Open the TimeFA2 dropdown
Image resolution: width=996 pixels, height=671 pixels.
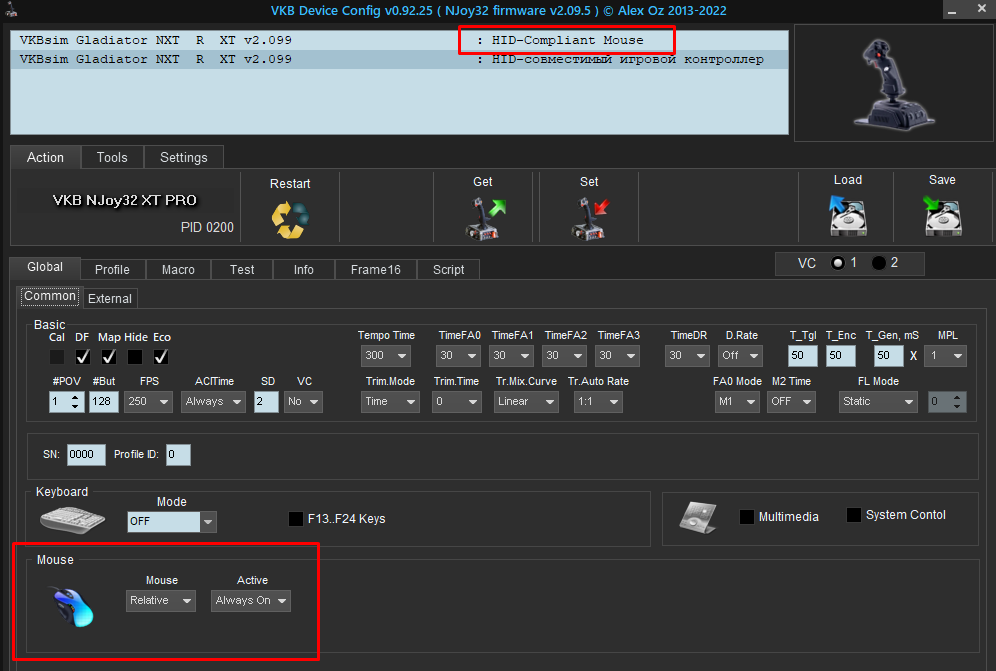[565, 356]
